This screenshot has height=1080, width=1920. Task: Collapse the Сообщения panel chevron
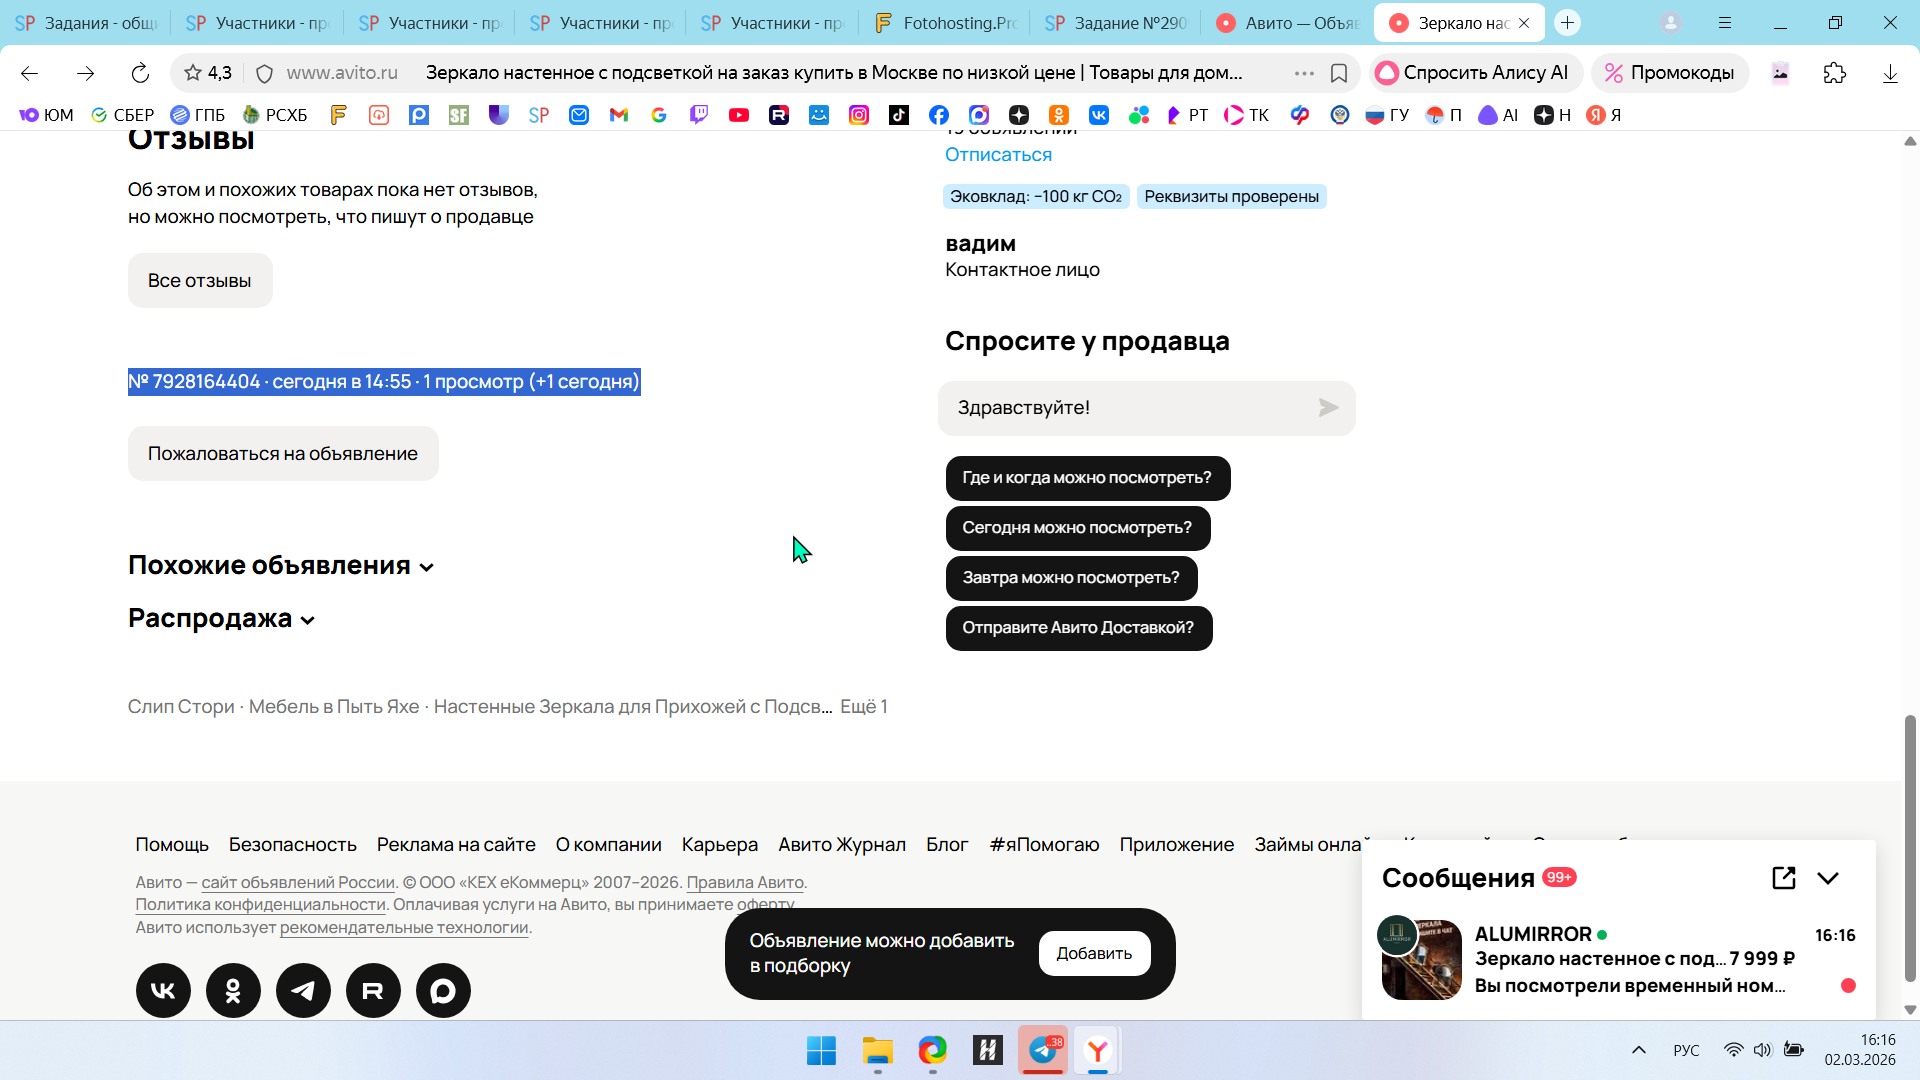[1828, 878]
